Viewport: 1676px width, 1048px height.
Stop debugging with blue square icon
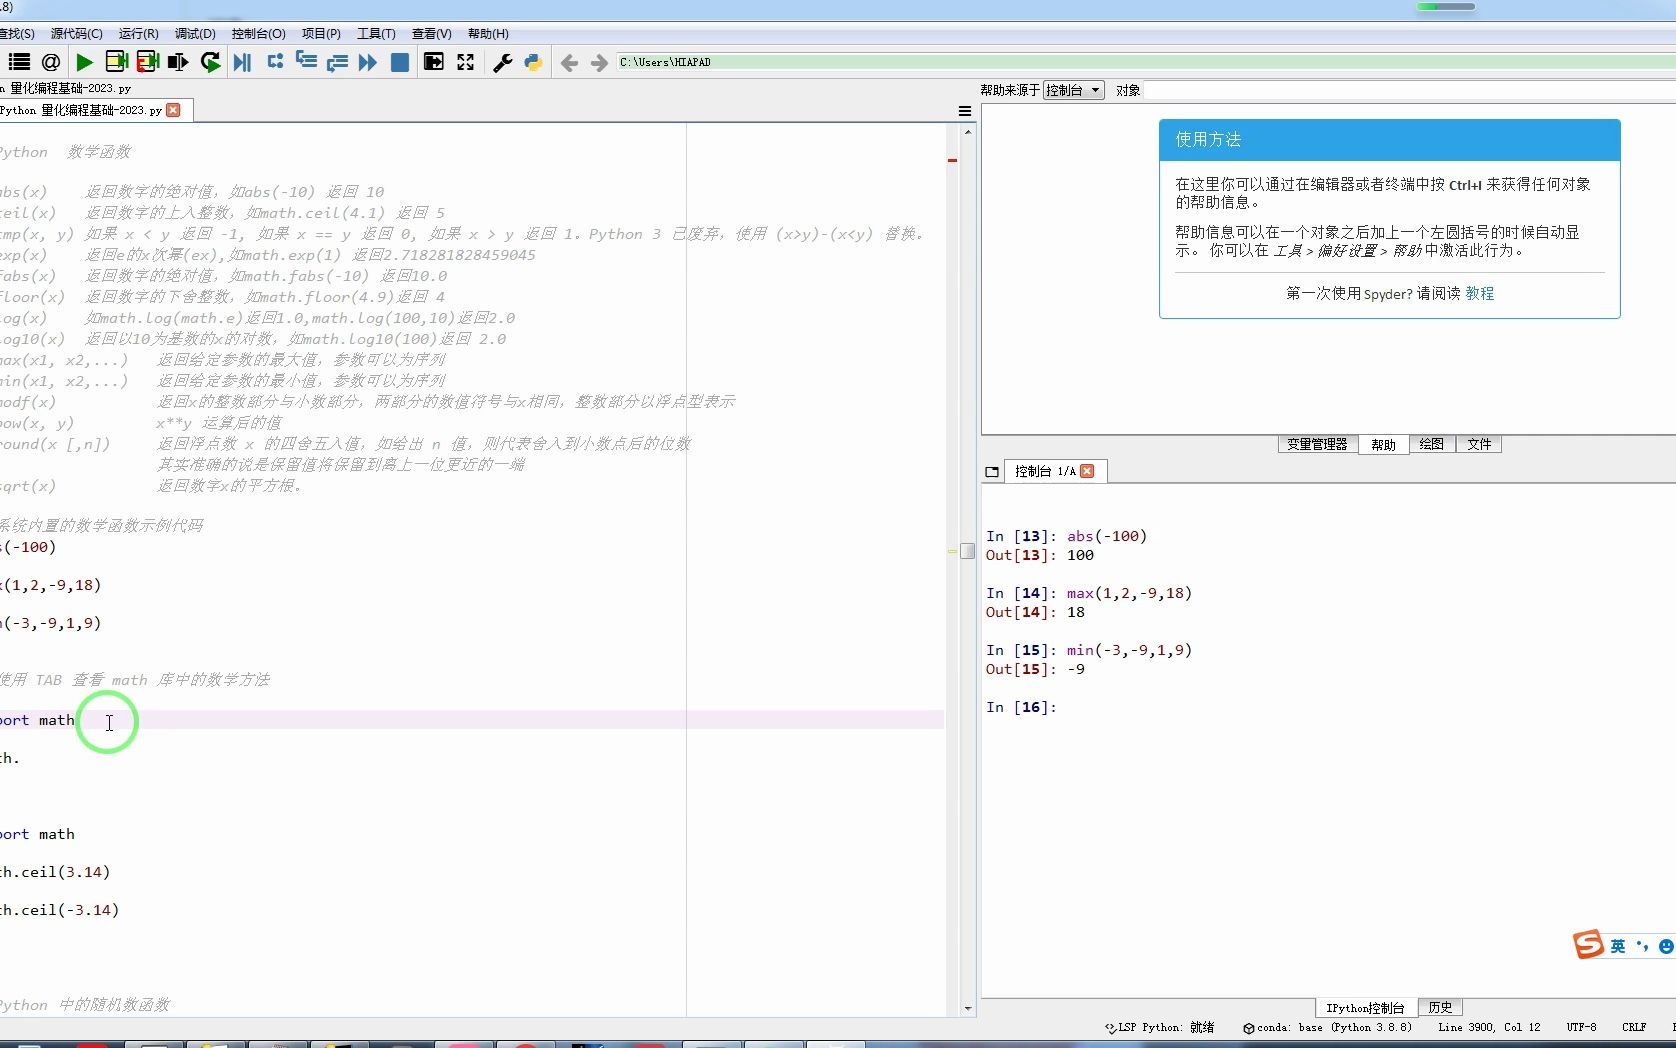click(x=400, y=62)
